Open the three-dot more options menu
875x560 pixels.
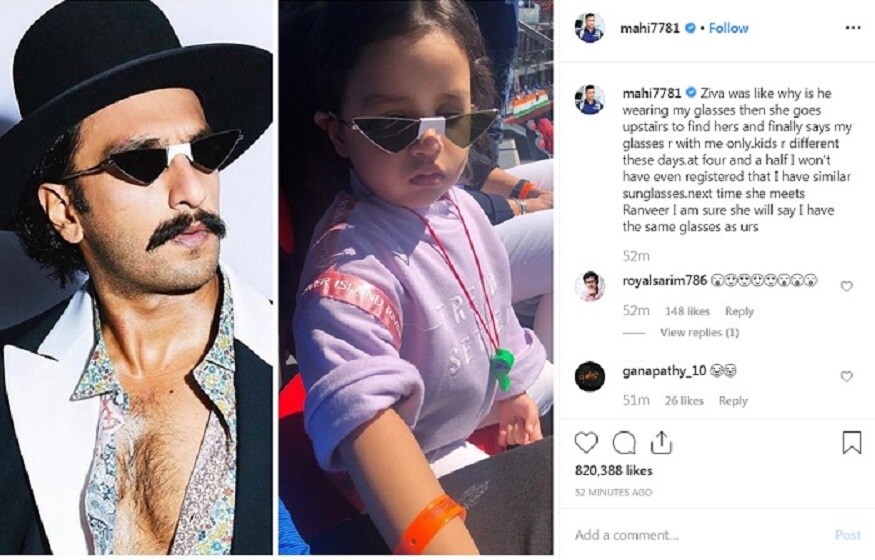(853, 28)
